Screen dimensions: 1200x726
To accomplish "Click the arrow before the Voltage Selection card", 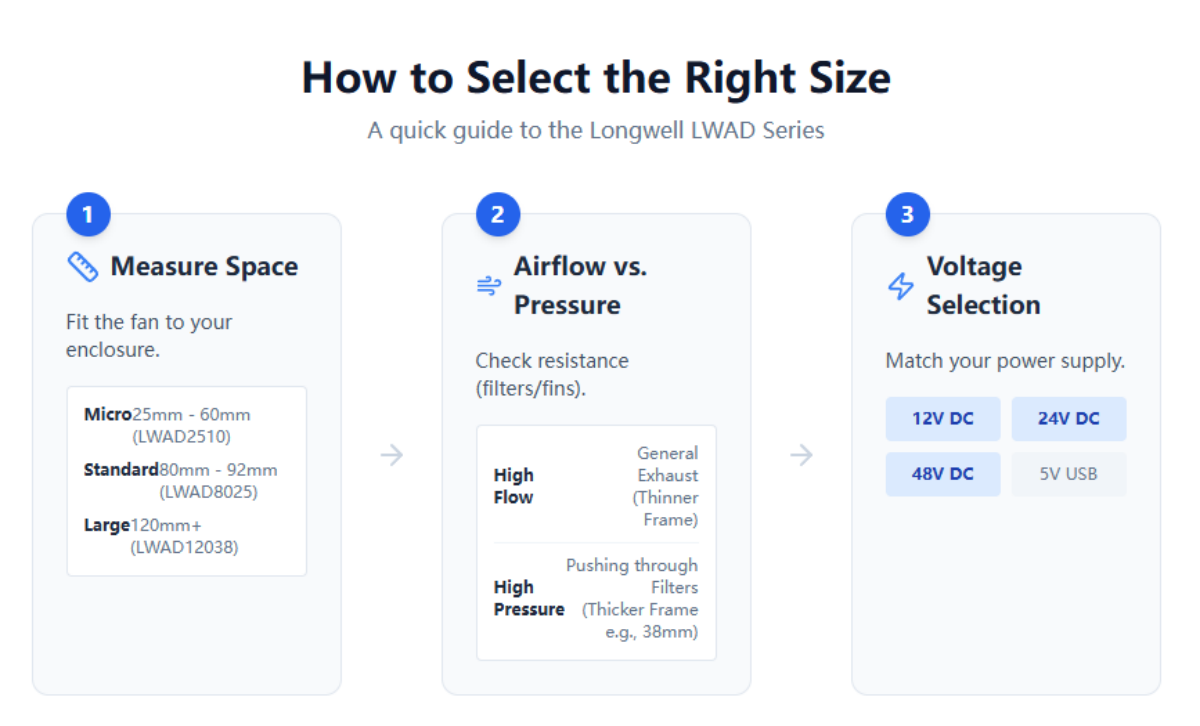I will 801,454.
